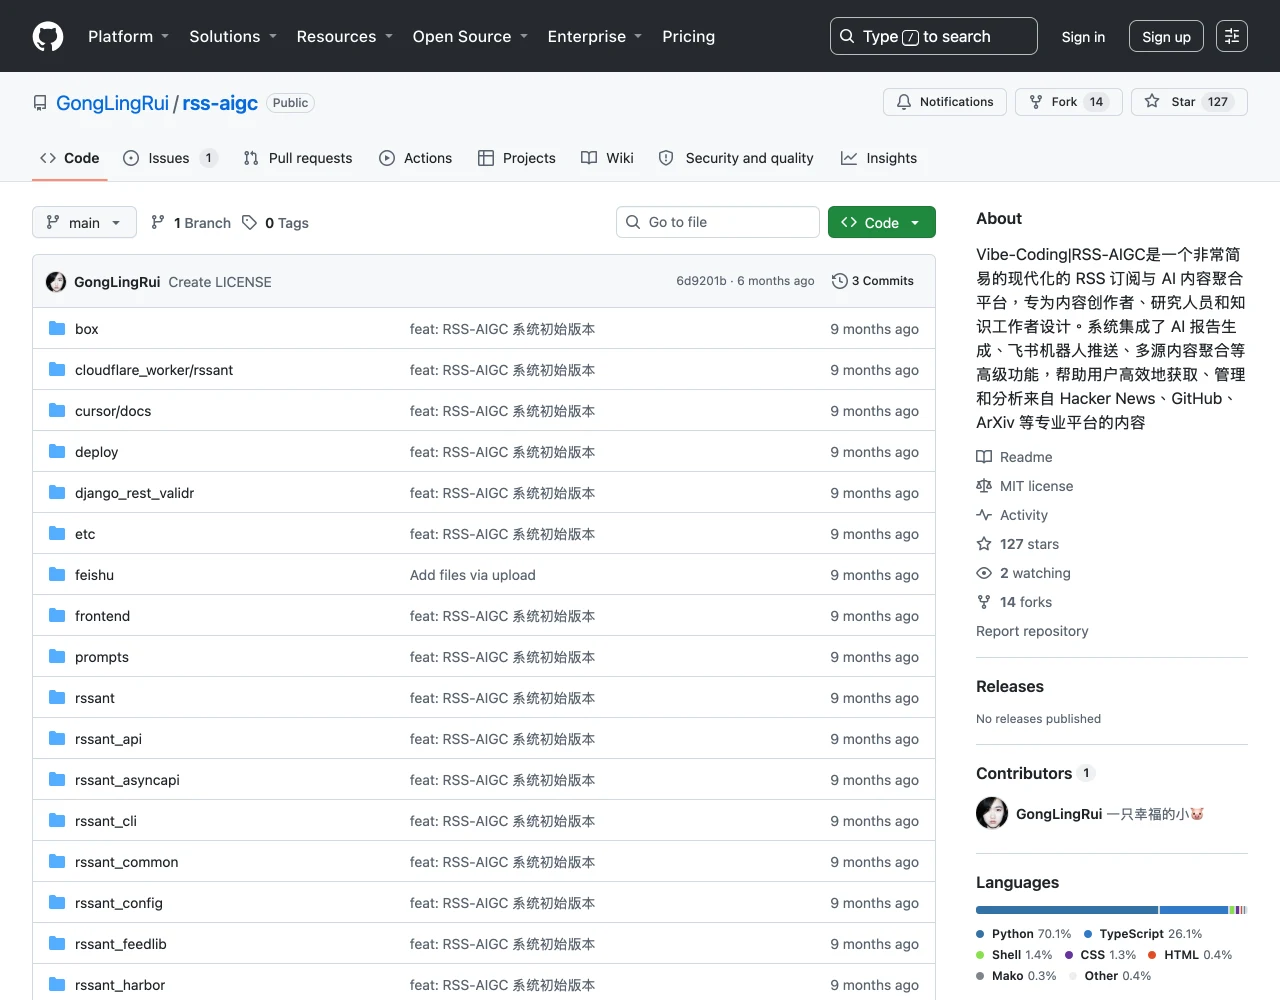1280x1000 pixels.
Task: Expand the Open Source menu
Action: click(470, 36)
